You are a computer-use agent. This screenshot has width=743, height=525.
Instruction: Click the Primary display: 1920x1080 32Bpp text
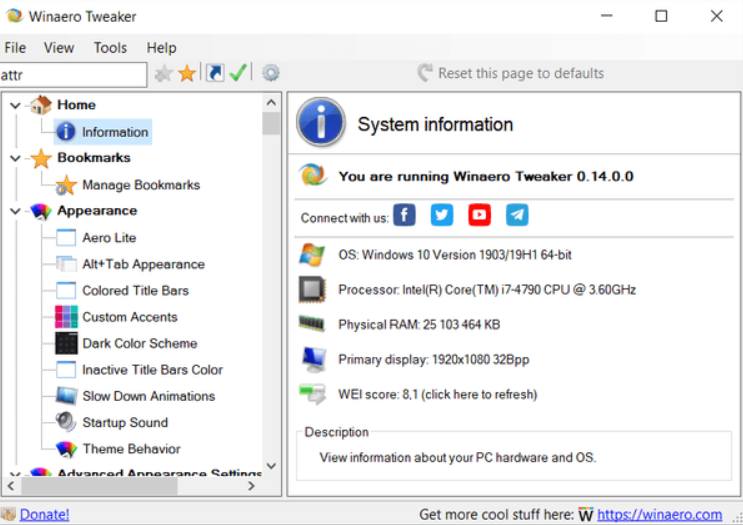(x=434, y=360)
